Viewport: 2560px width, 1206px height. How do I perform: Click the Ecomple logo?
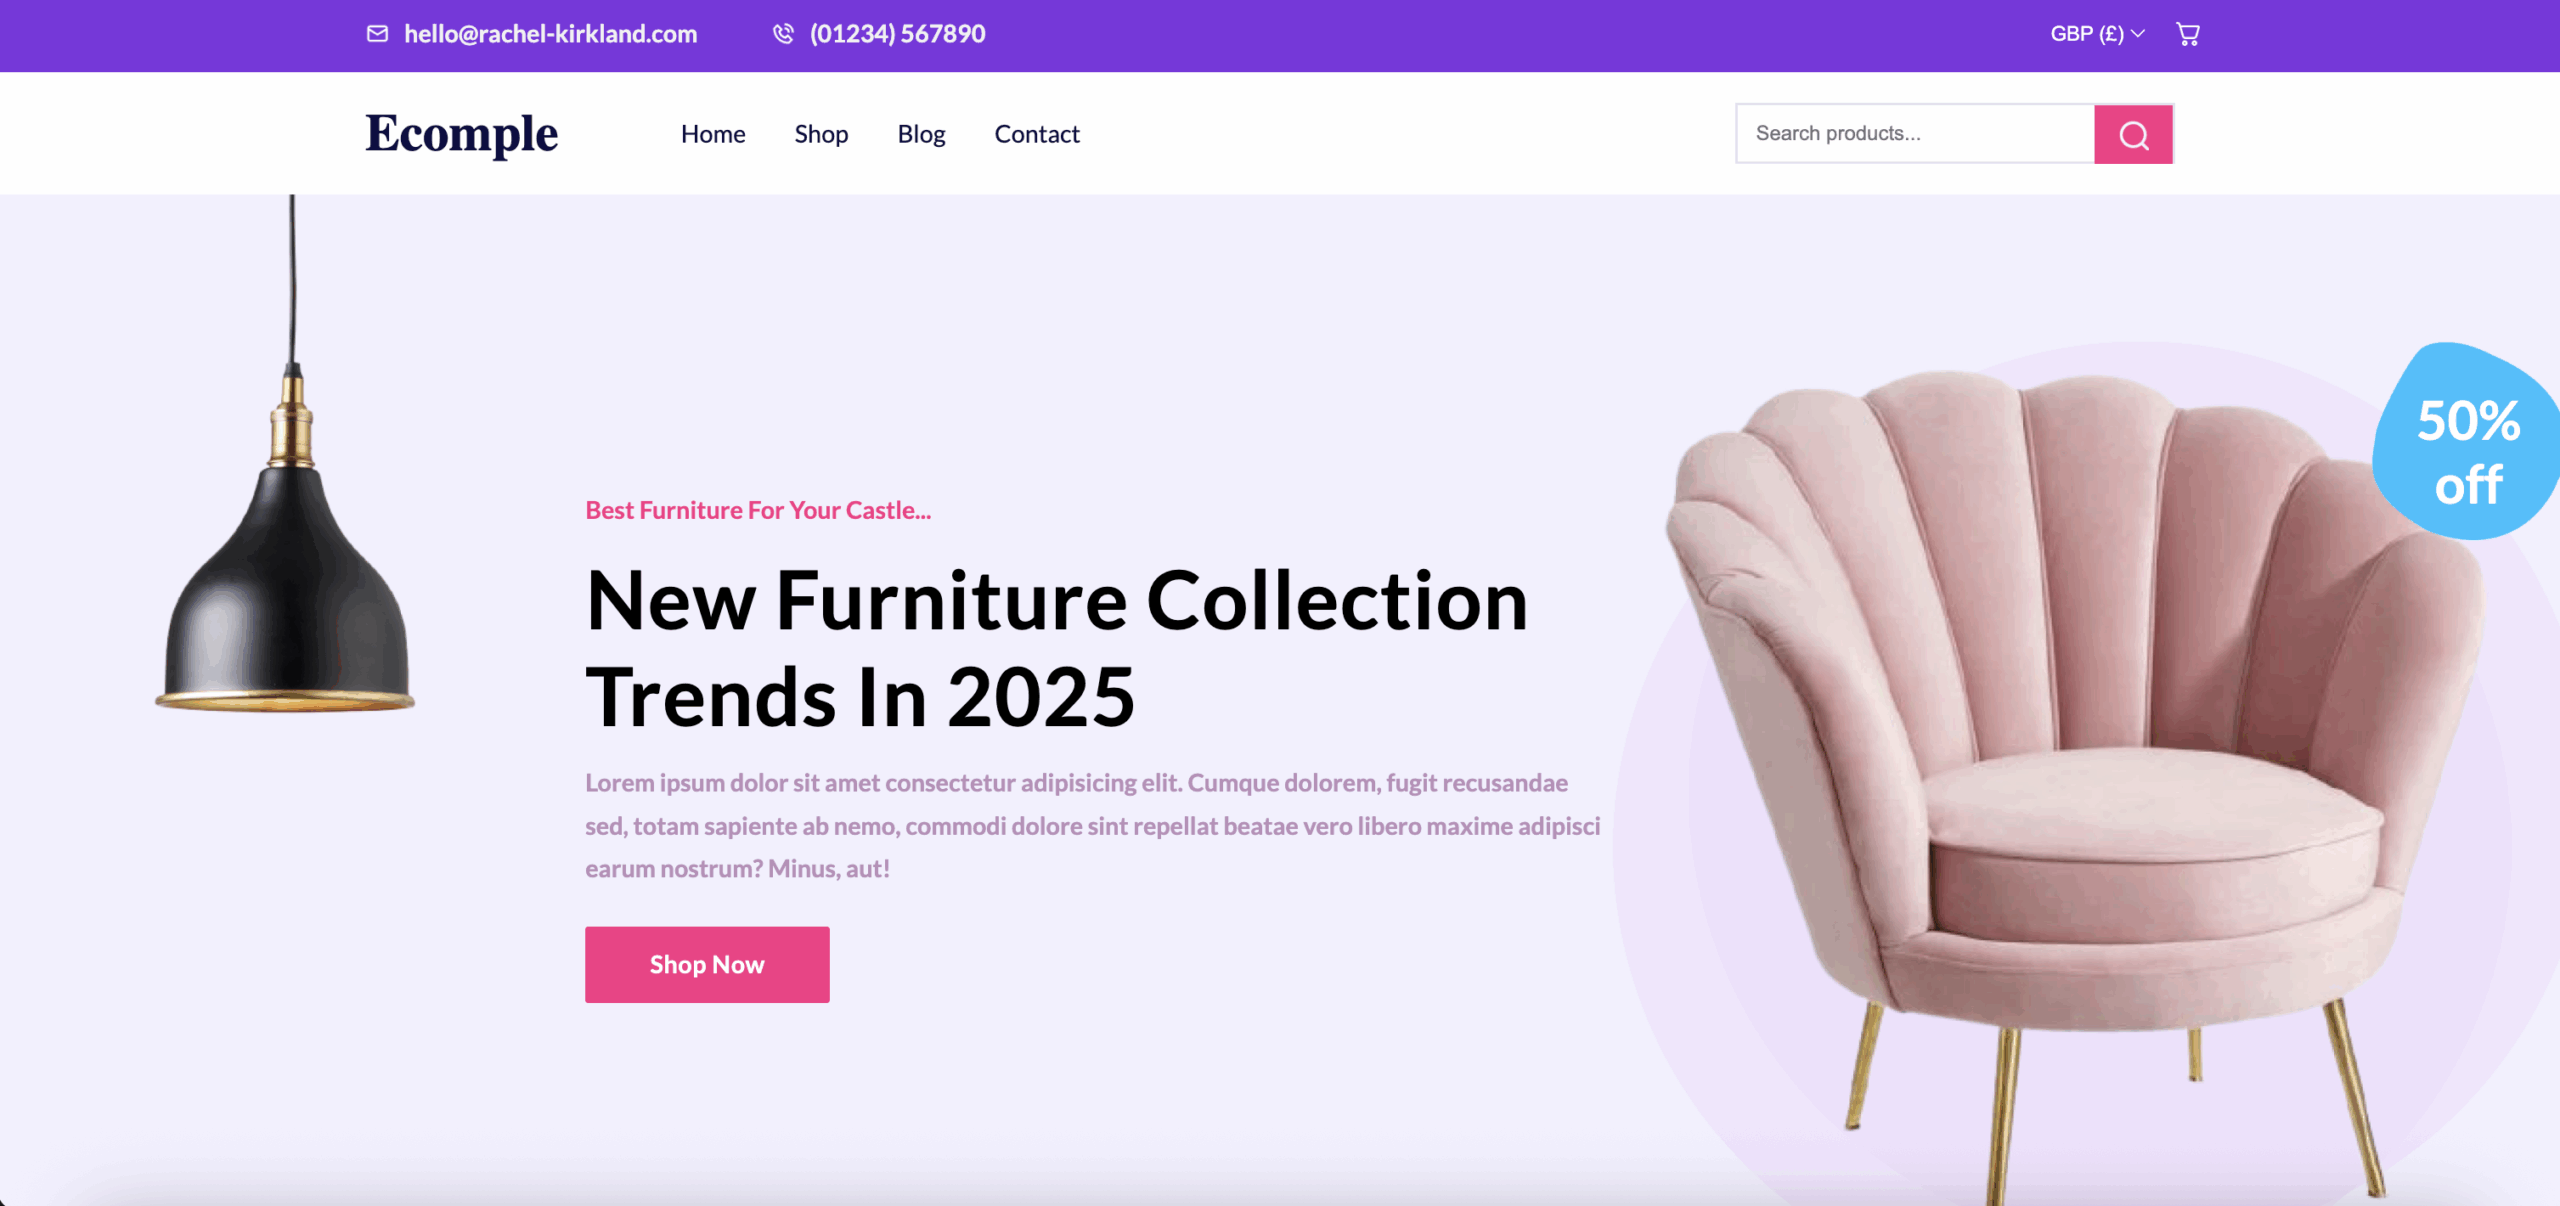tap(461, 135)
